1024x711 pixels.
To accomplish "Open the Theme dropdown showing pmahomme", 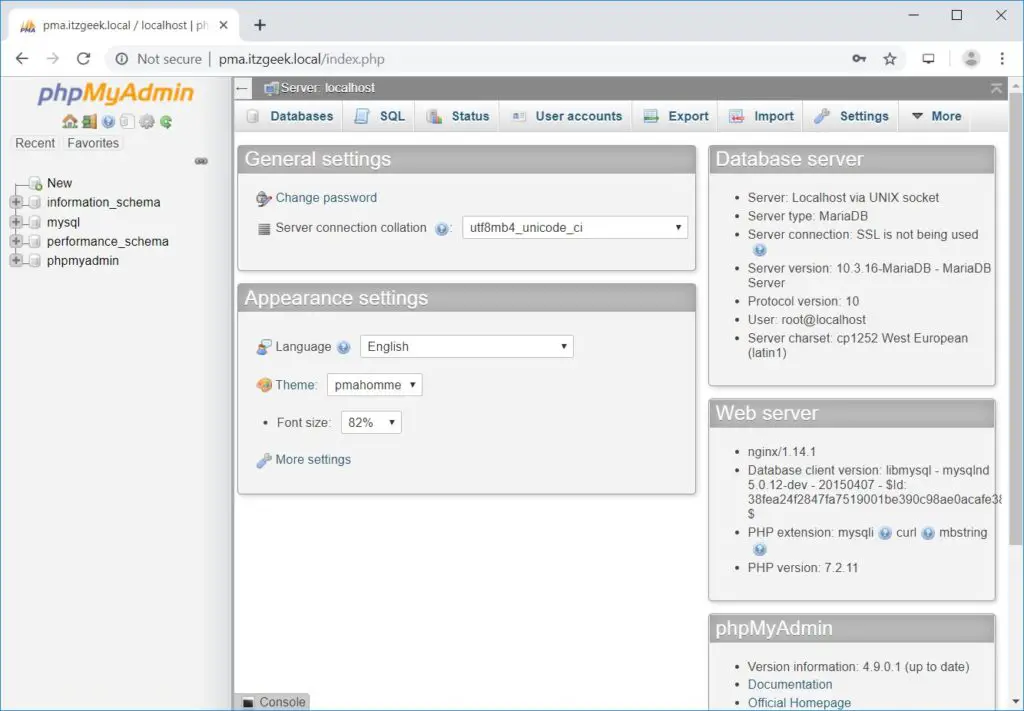I will pos(374,385).
